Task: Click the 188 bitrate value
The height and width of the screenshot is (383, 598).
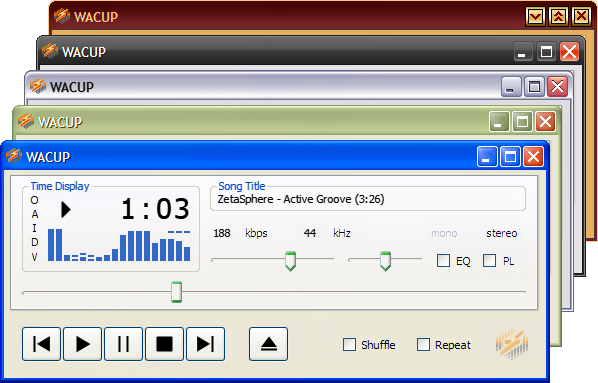Action: [x=222, y=233]
